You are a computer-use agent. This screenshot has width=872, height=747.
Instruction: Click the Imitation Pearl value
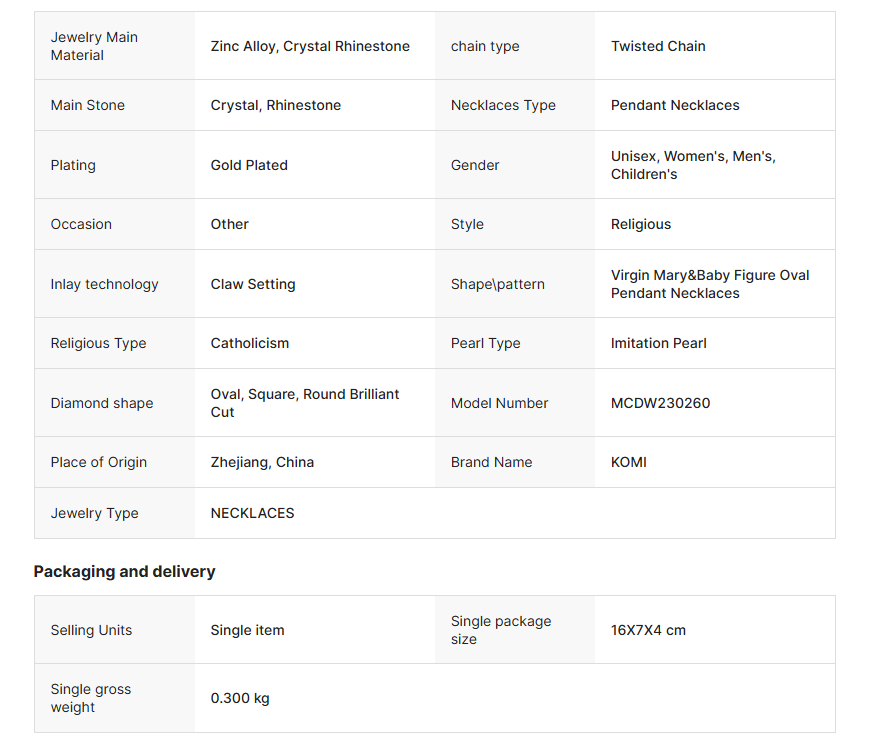point(659,343)
